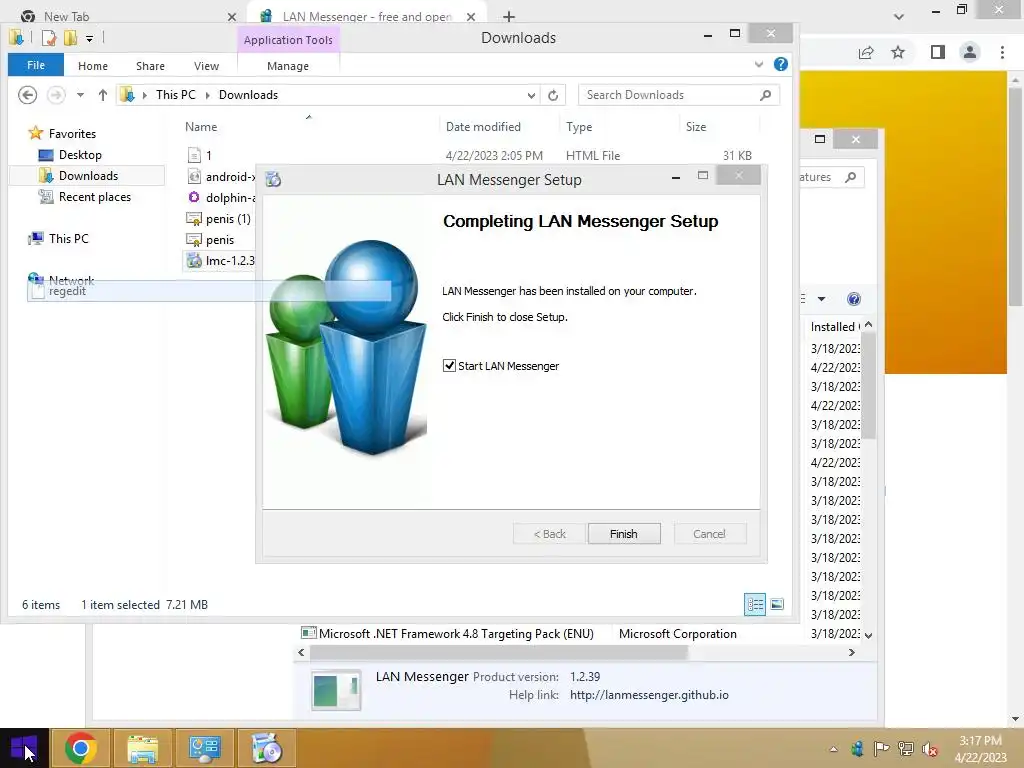Click the New folder quick access icon
Image resolution: width=1024 pixels, height=768 pixels.
click(x=70, y=37)
